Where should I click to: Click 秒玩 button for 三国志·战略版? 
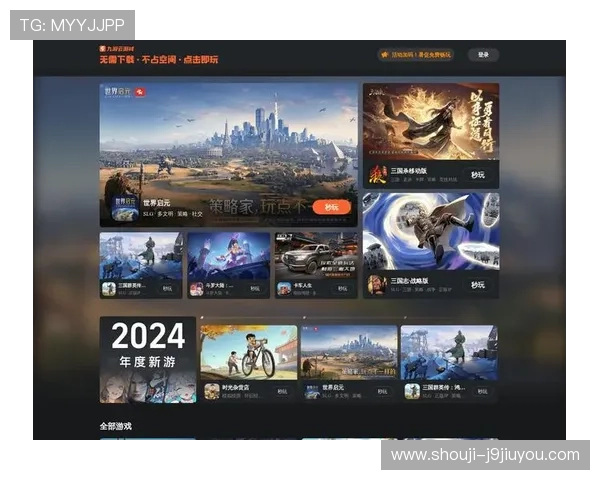[x=478, y=285]
